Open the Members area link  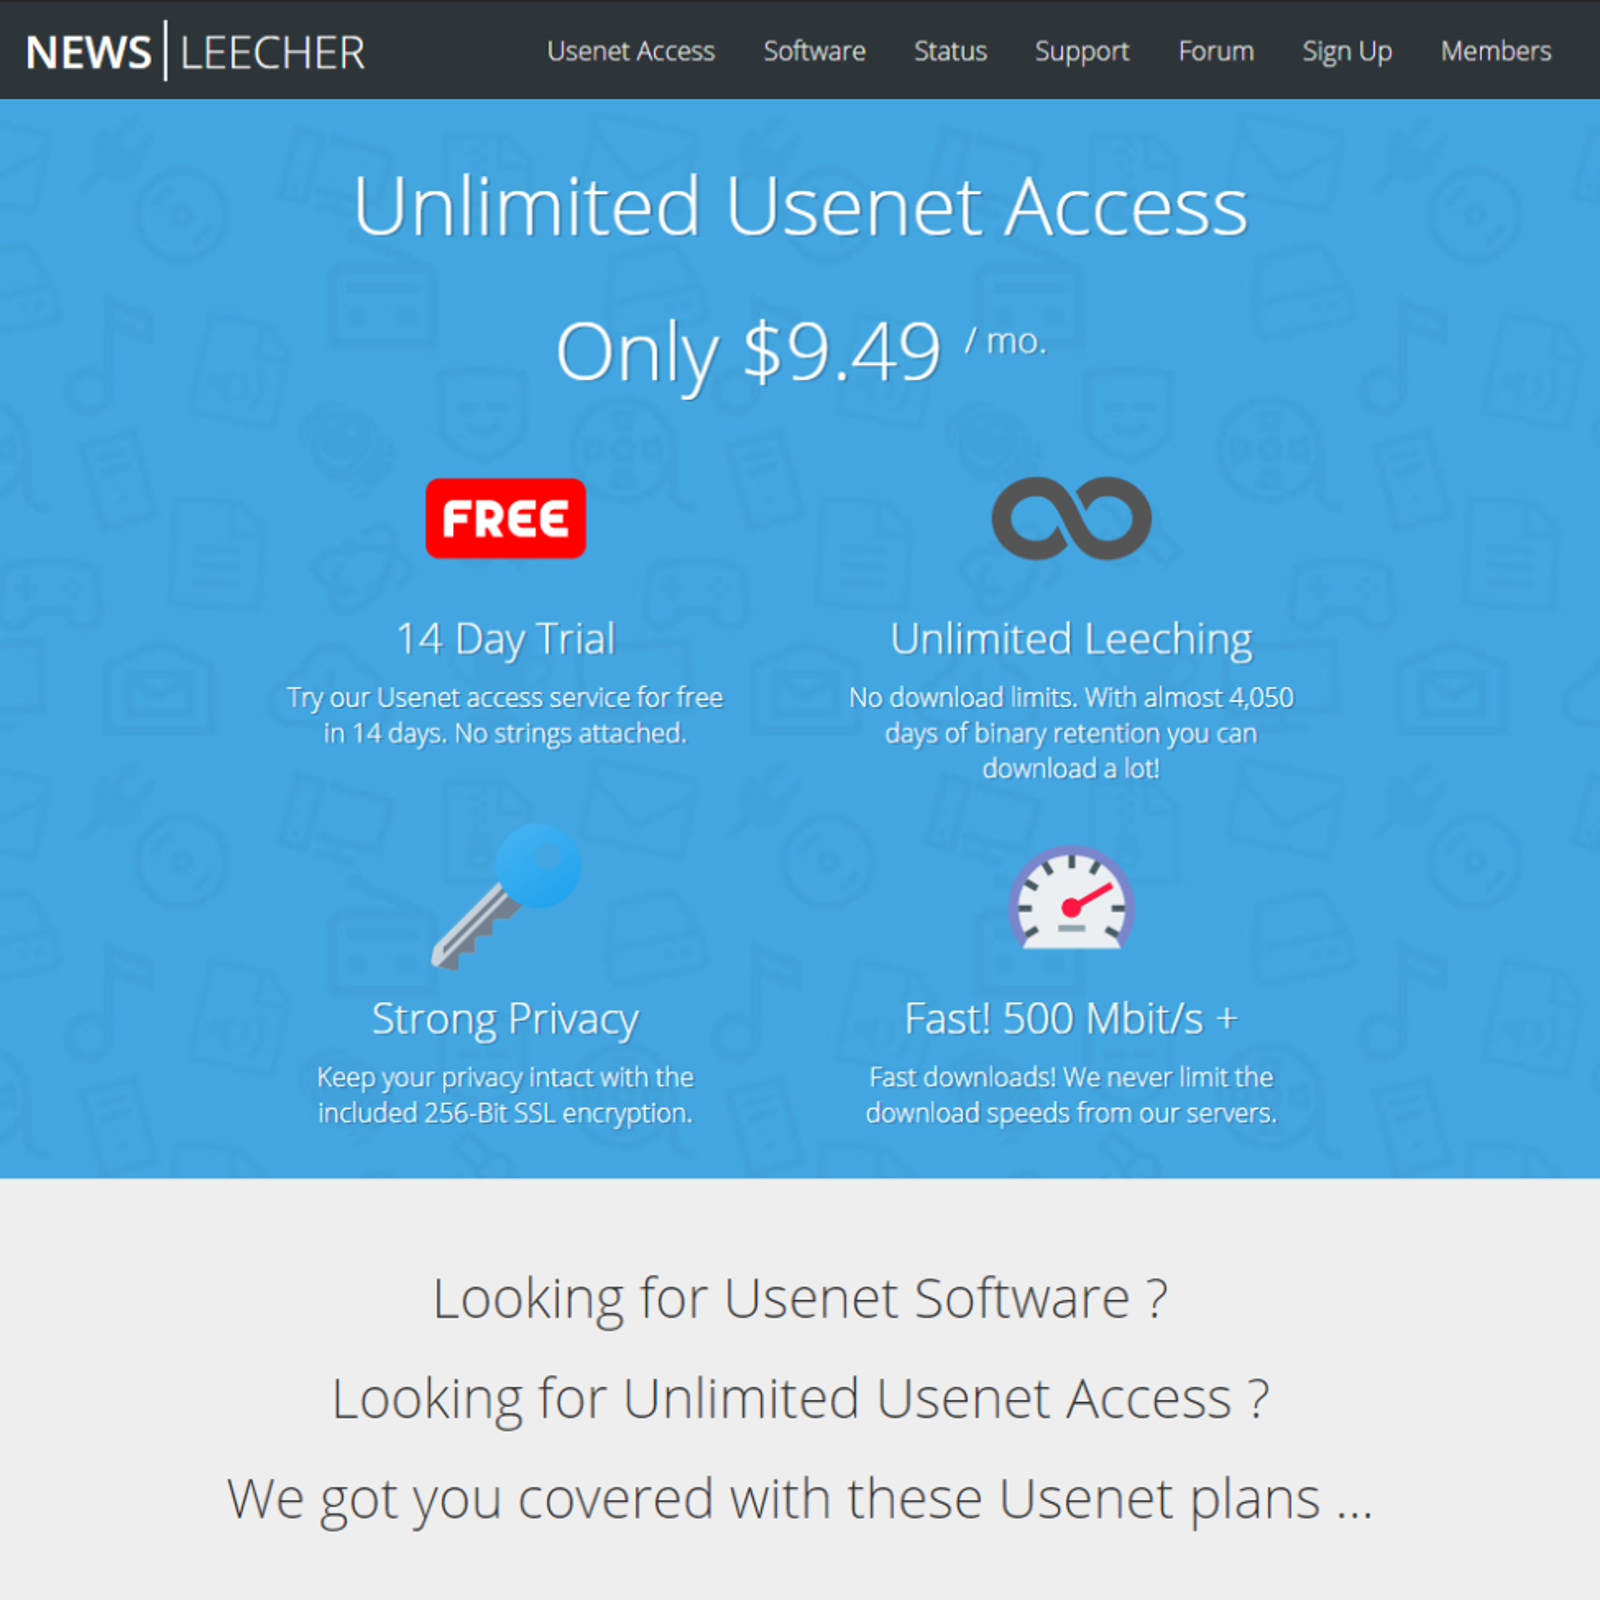(1496, 51)
